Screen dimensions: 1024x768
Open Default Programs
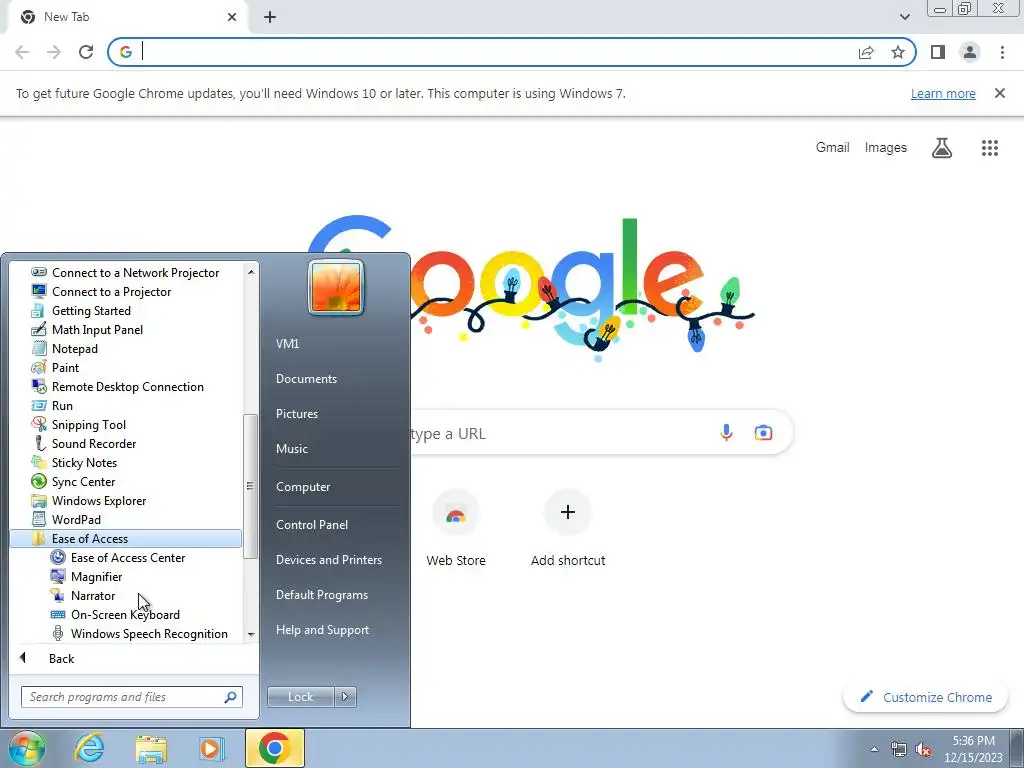(322, 595)
